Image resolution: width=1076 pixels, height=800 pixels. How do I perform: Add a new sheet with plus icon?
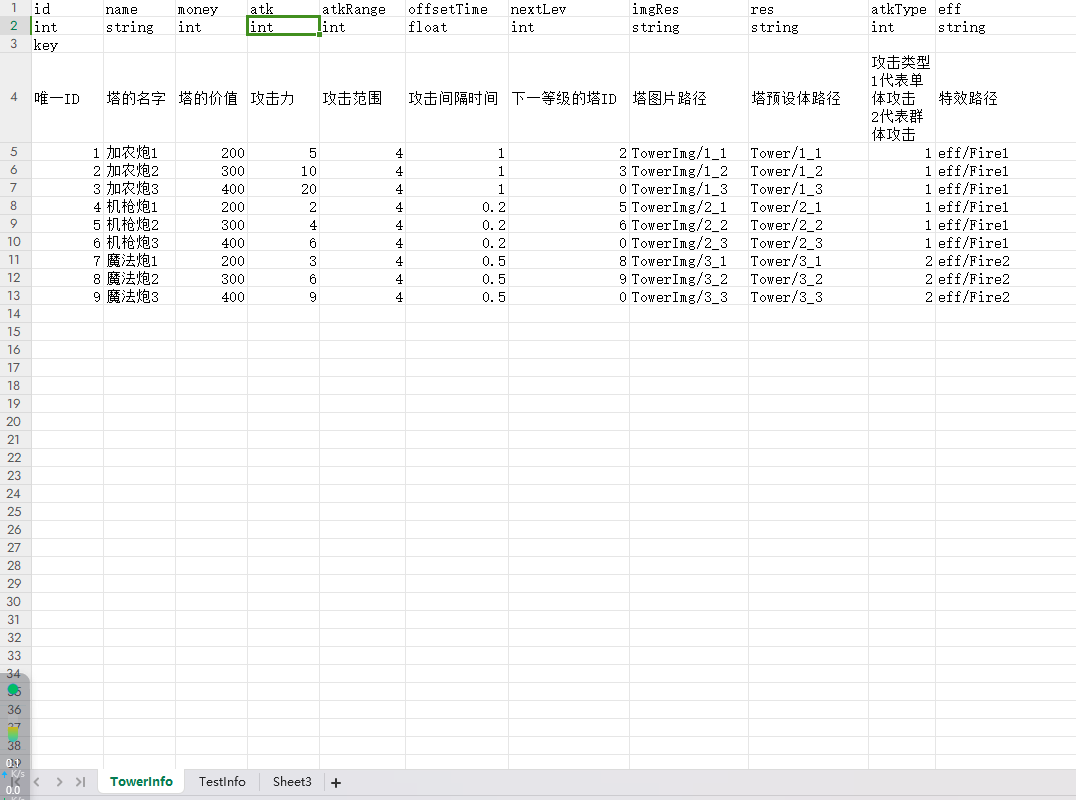(336, 783)
